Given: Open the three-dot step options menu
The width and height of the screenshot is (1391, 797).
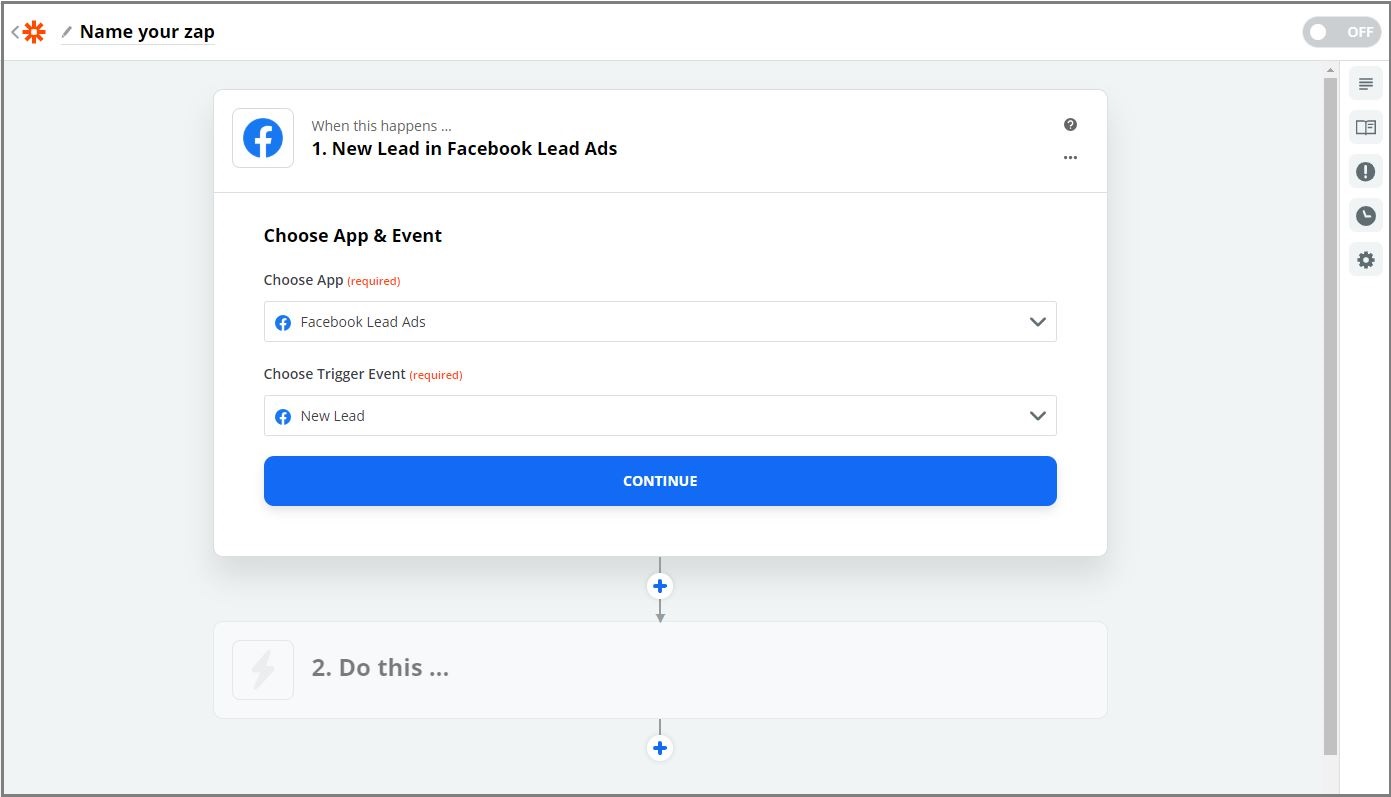Looking at the screenshot, I should (x=1070, y=158).
